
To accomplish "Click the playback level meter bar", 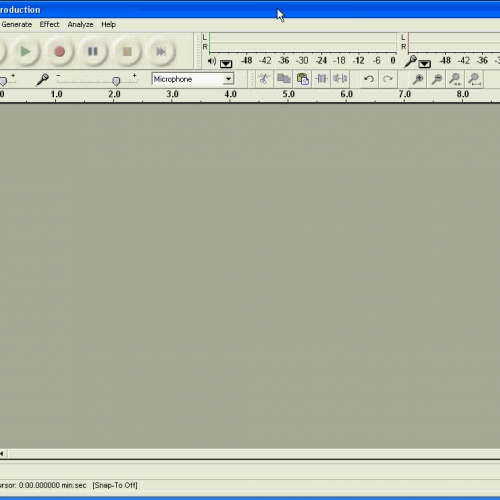I will tap(303, 42).
